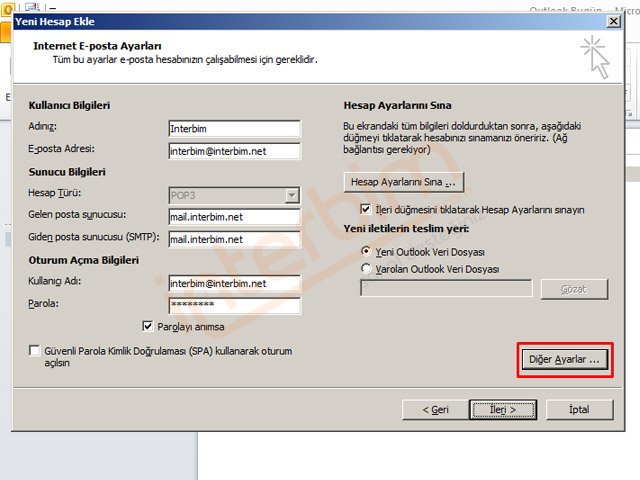Click the Gözat browse button

[574, 289]
